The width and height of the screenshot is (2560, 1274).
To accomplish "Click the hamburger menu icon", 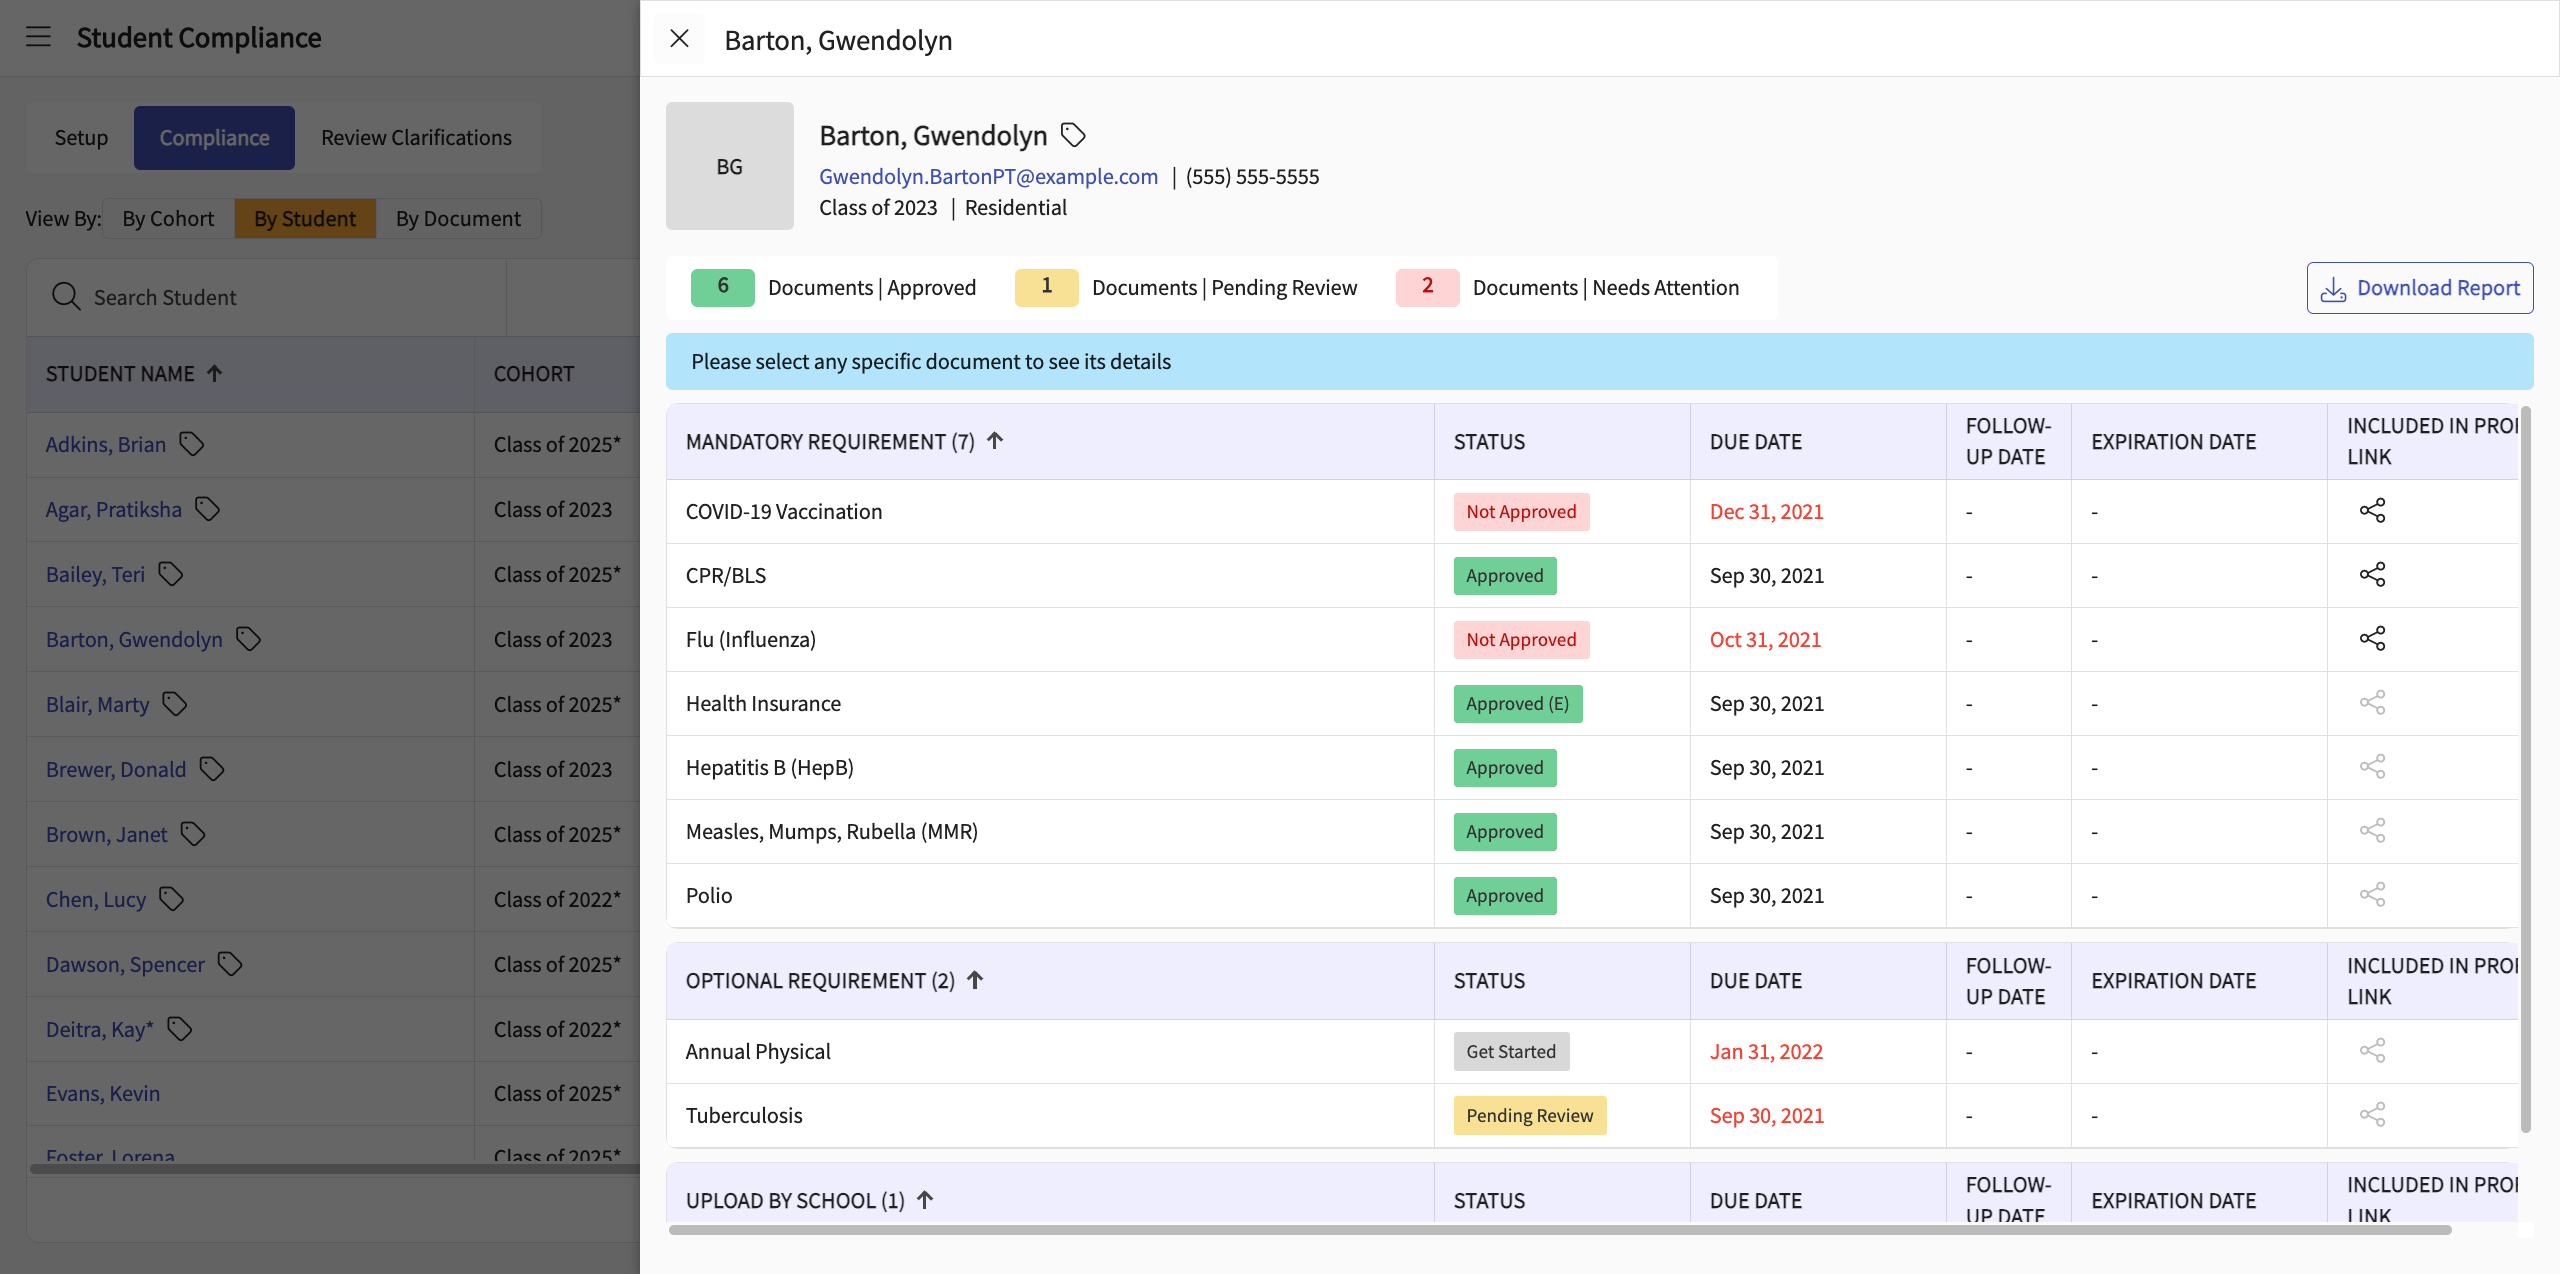I will [x=38, y=37].
